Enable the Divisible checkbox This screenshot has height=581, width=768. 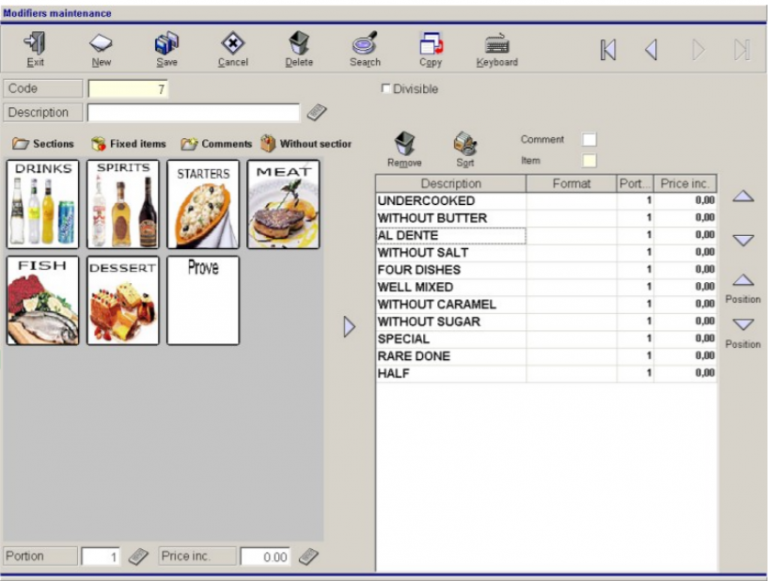coord(387,89)
